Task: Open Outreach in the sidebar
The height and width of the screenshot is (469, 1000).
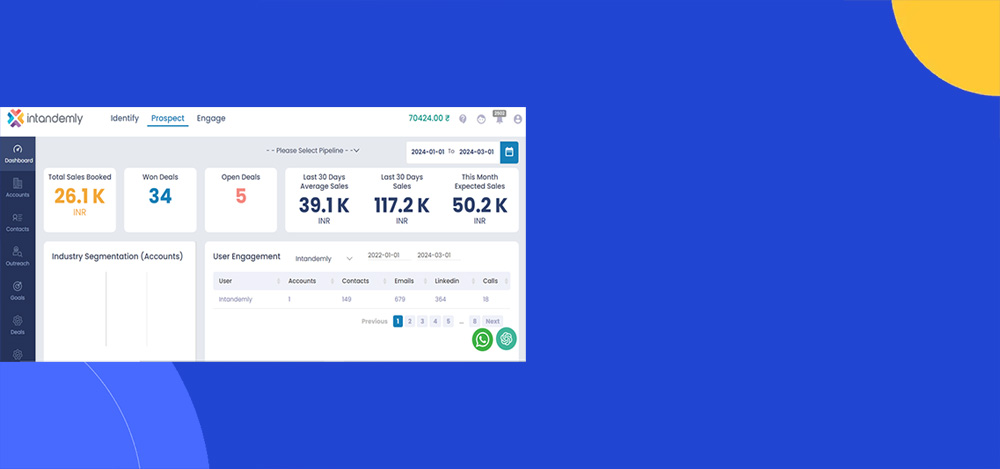Action: [18, 257]
